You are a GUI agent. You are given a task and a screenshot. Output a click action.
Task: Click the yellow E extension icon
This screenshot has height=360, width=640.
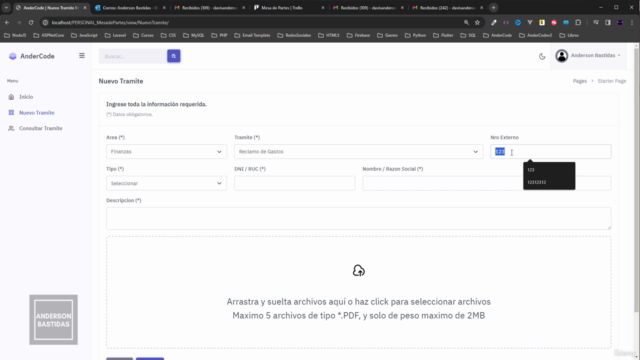[542, 22]
